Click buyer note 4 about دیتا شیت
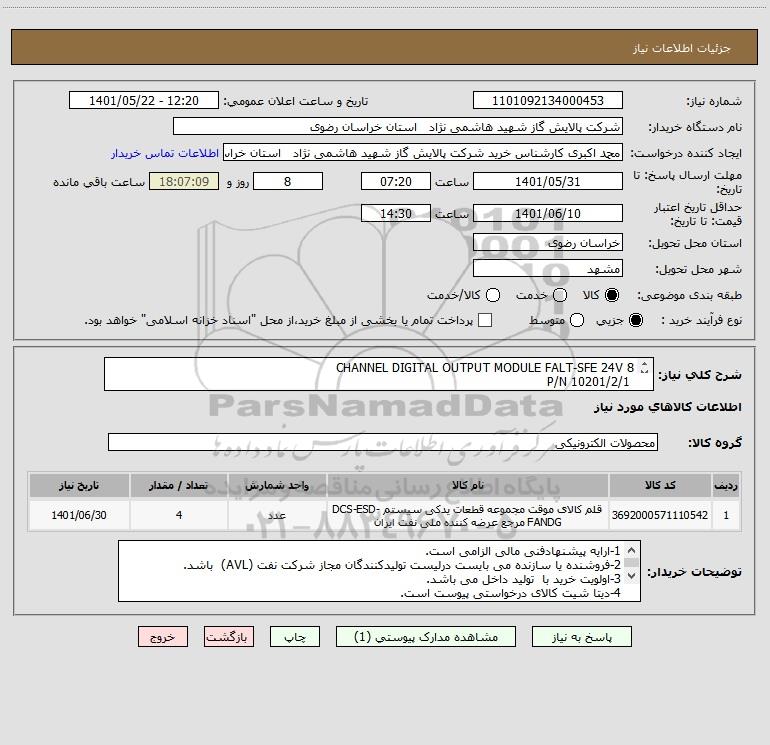 point(511,593)
